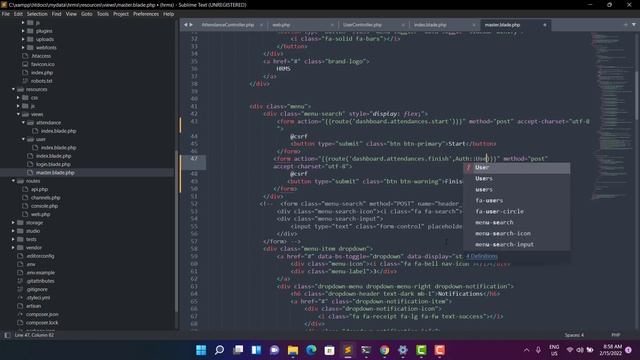Viewport: 640px width, 360px height.
Task: Click unsaved dot on master.blade.php tab
Action: tap(544, 25)
